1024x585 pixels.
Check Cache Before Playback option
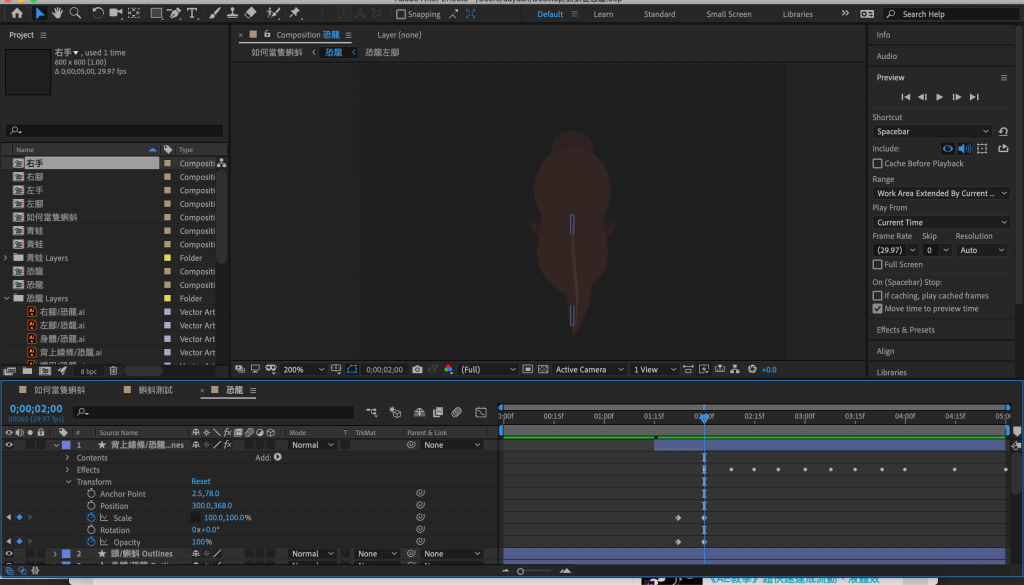[x=878, y=163]
